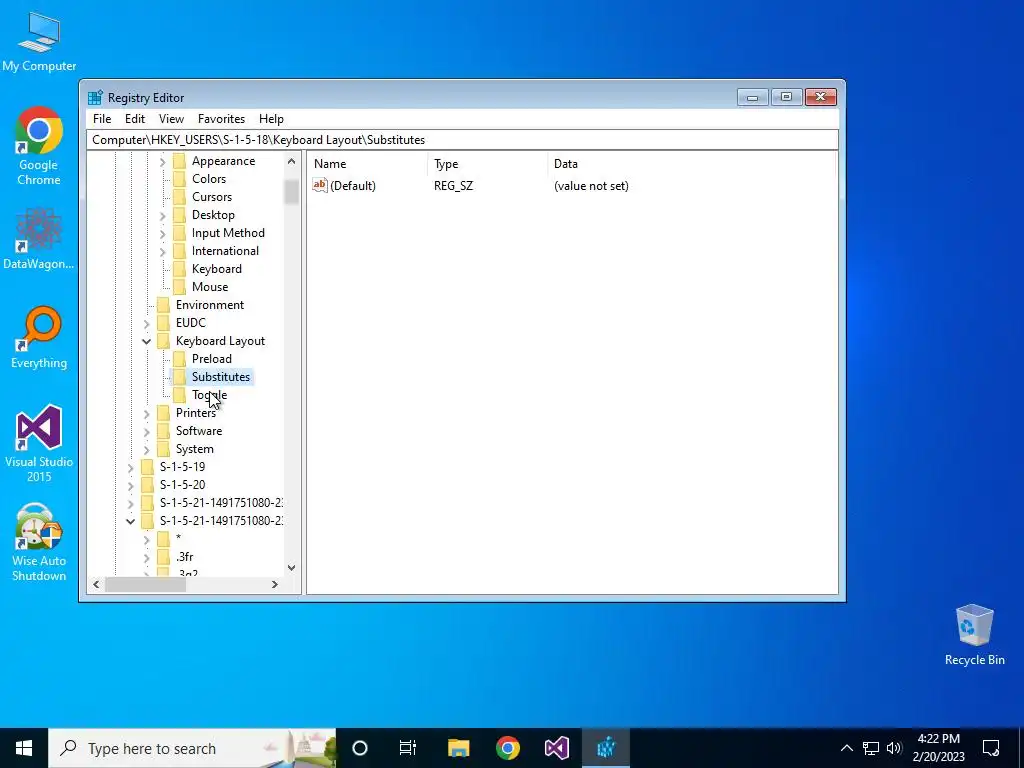Screen dimensions: 1024x768
Task: Collapse the Keyboard Layout key
Action: tap(146, 342)
